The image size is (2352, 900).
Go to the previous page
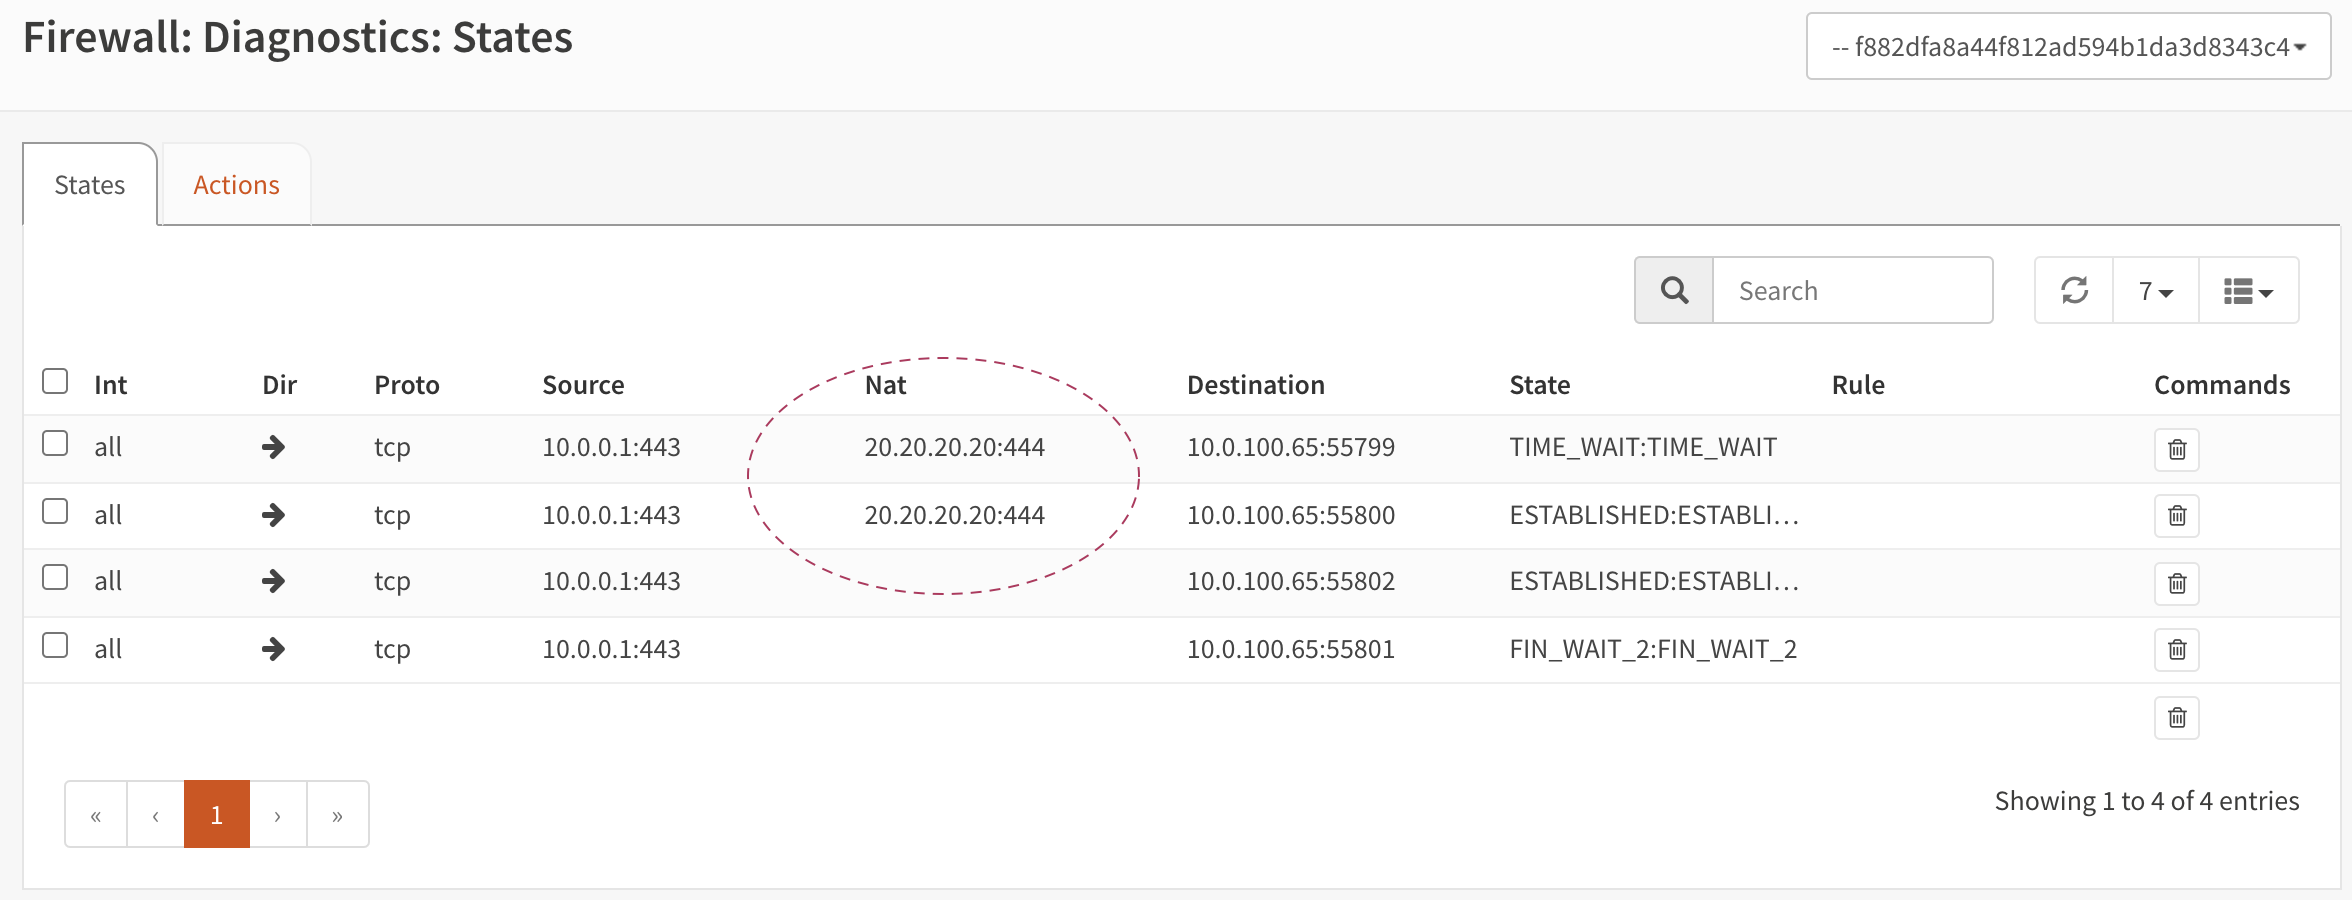156,815
